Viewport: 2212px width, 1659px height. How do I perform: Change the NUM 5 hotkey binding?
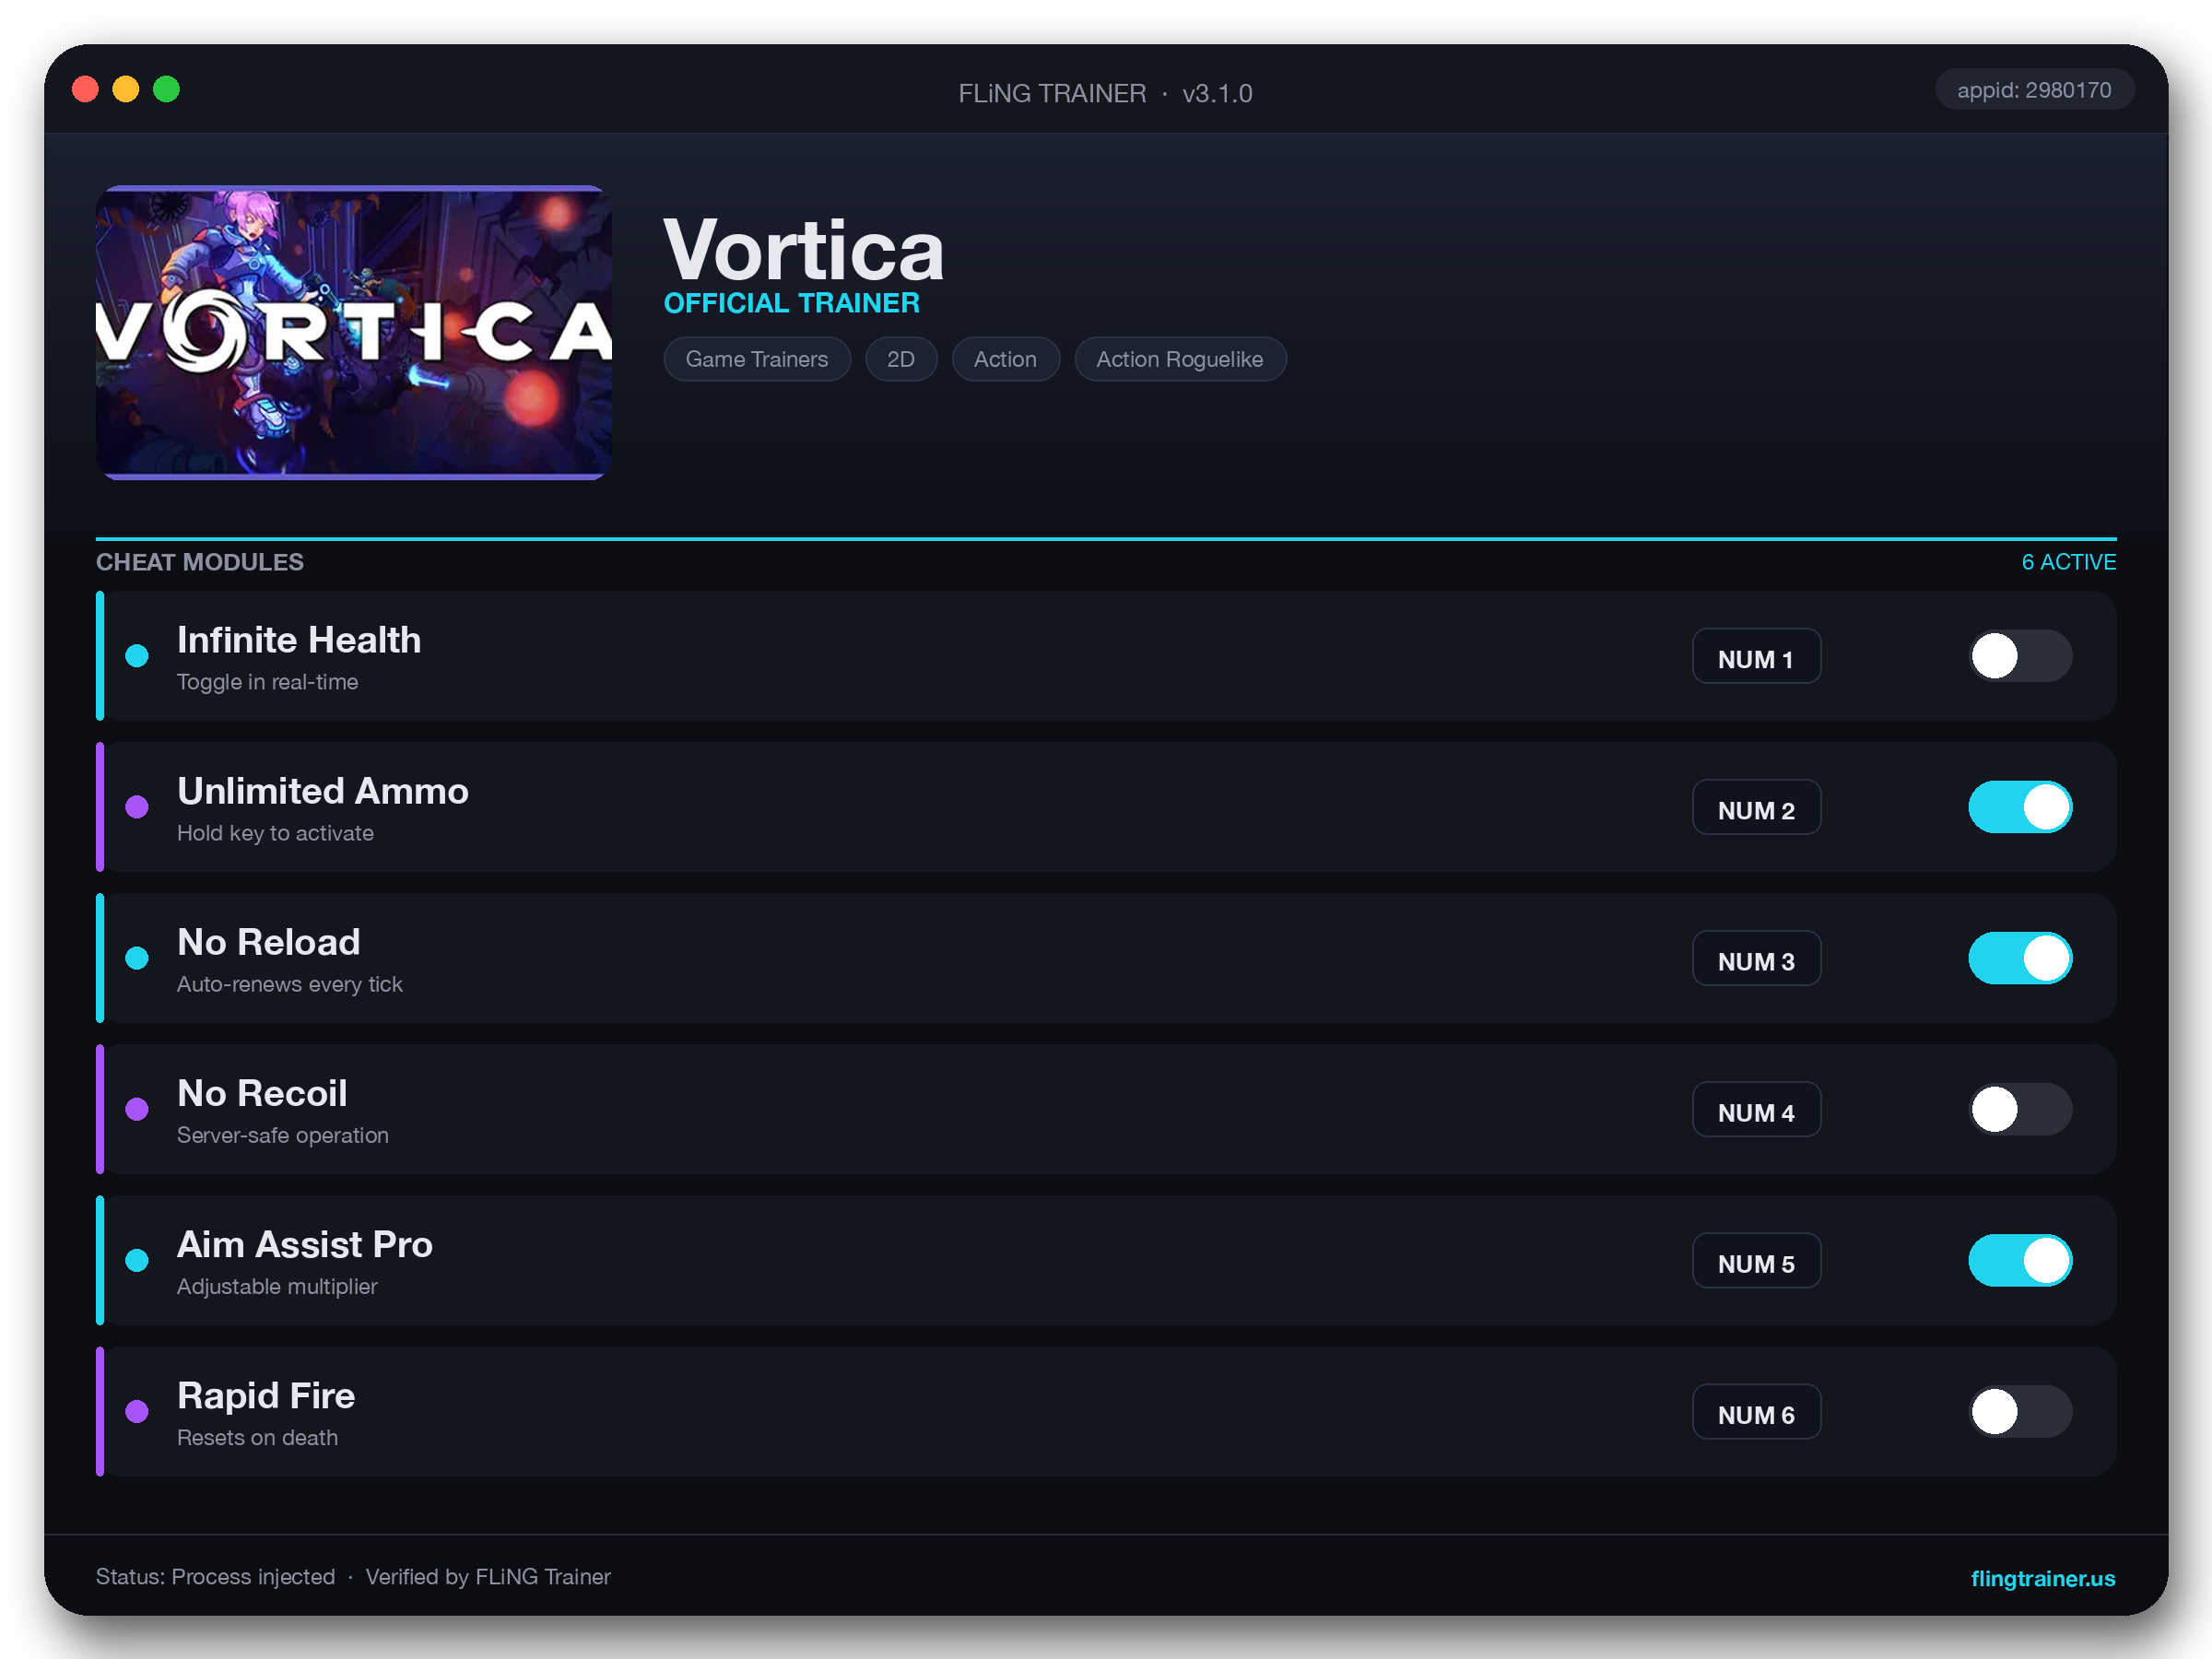coord(1756,1260)
